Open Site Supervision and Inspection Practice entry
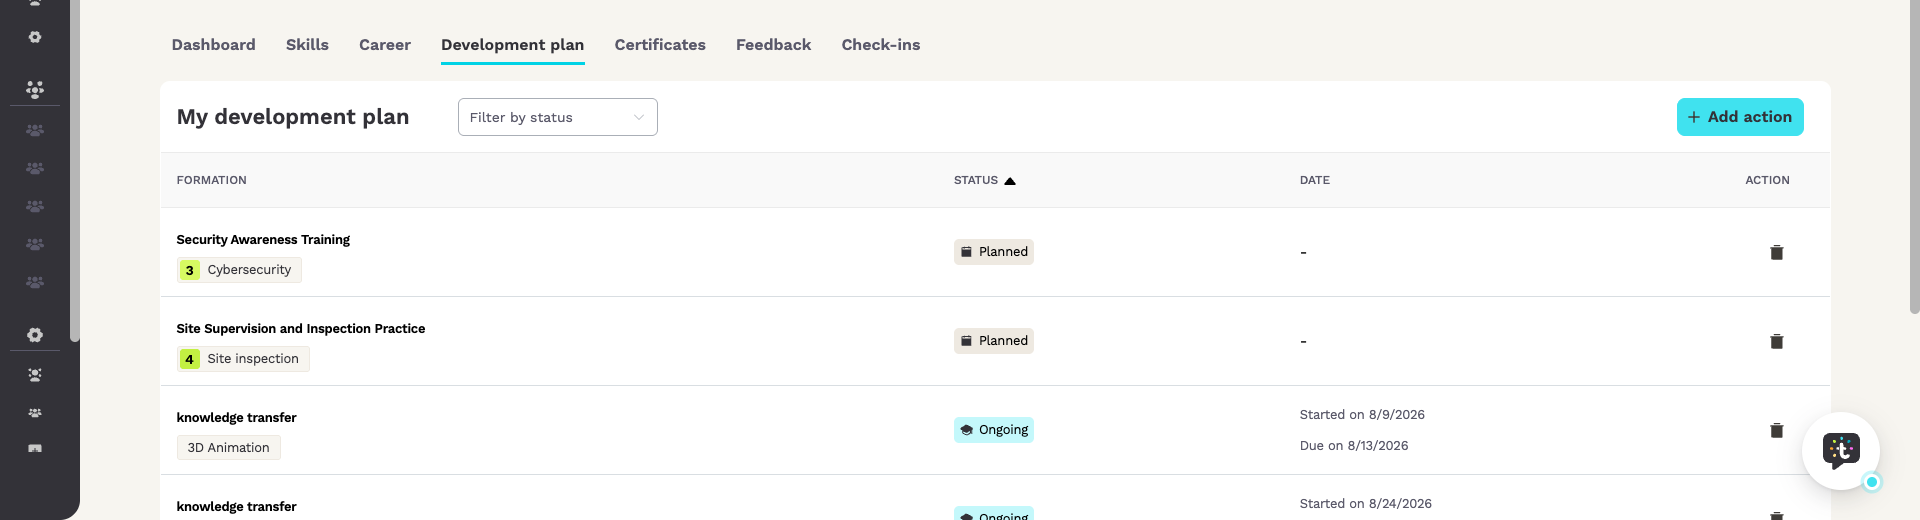Image resolution: width=1920 pixels, height=520 pixels. pyautogui.click(x=300, y=329)
